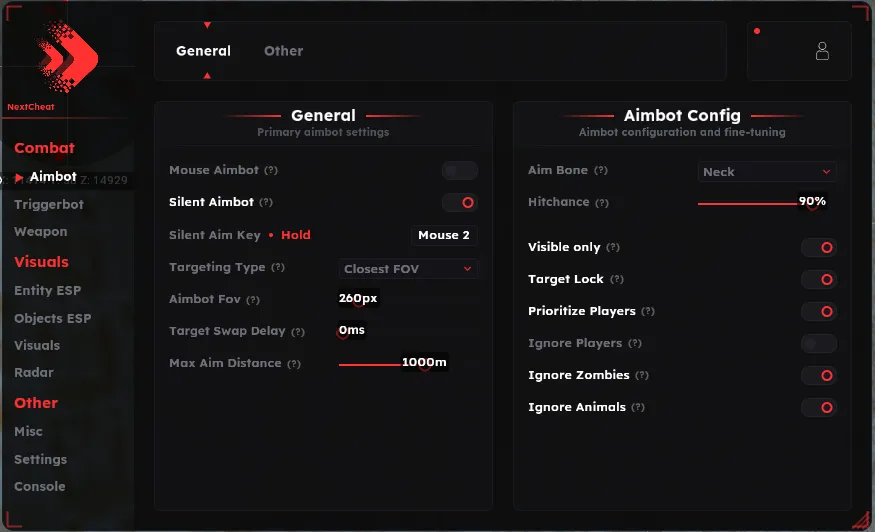Open Triggerbot in the sidebar
This screenshot has width=875, height=532.
click(x=49, y=204)
